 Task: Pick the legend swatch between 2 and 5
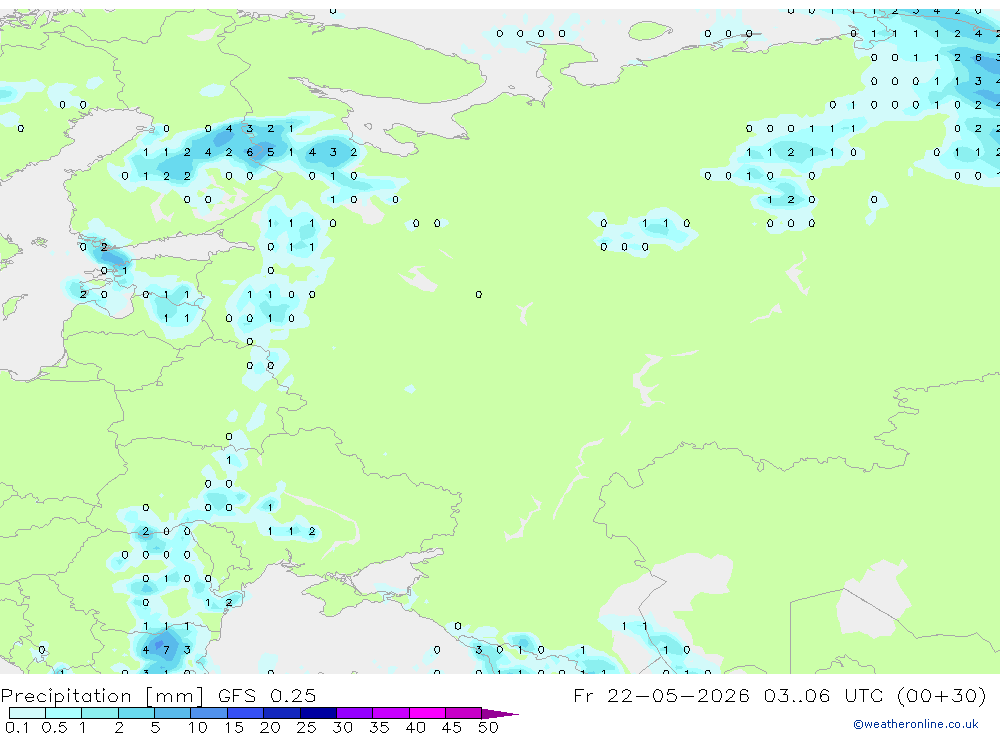click(136, 713)
